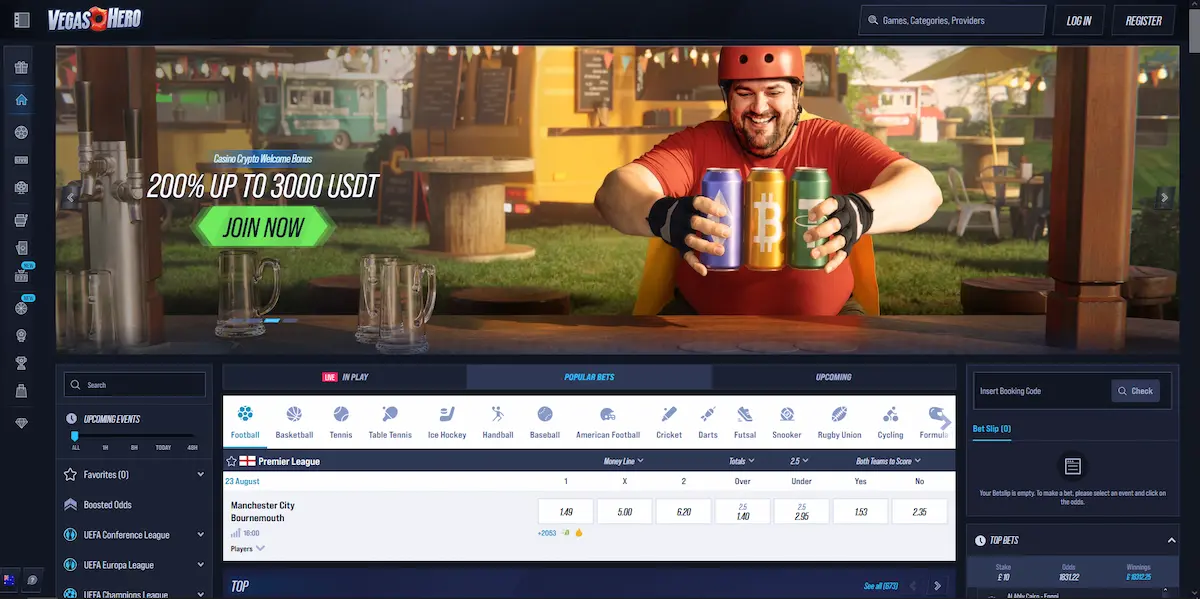Select Over 2.5 odds 1.40
Screen dimensions: 1200x599
pyautogui.click(x=743, y=511)
